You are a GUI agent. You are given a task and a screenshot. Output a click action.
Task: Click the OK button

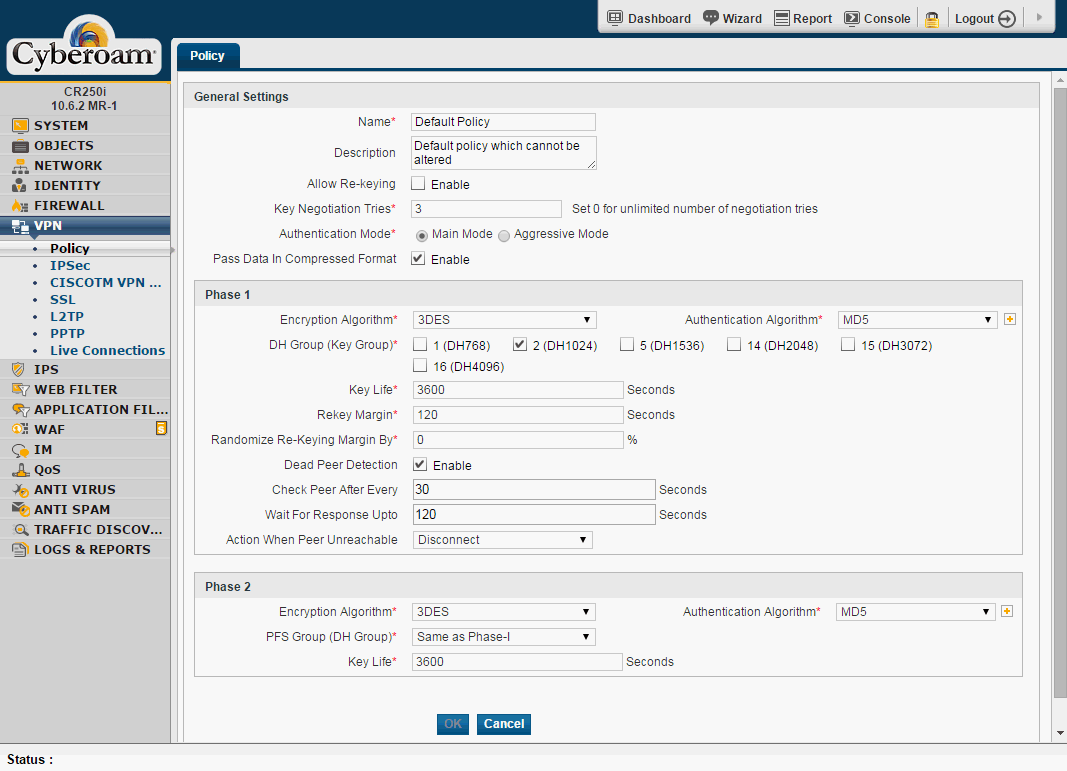point(453,724)
